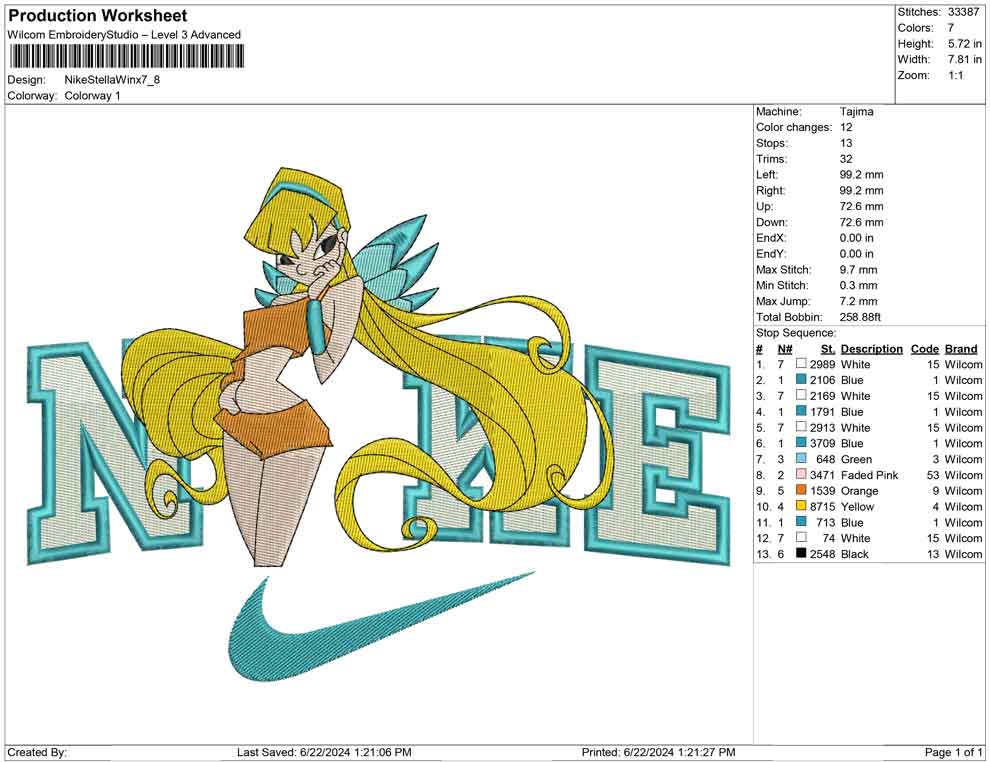Pick the blue swatch for stop 6 (3709)
Image resolution: width=990 pixels, height=762 pixels.
[x=801, y=443]
